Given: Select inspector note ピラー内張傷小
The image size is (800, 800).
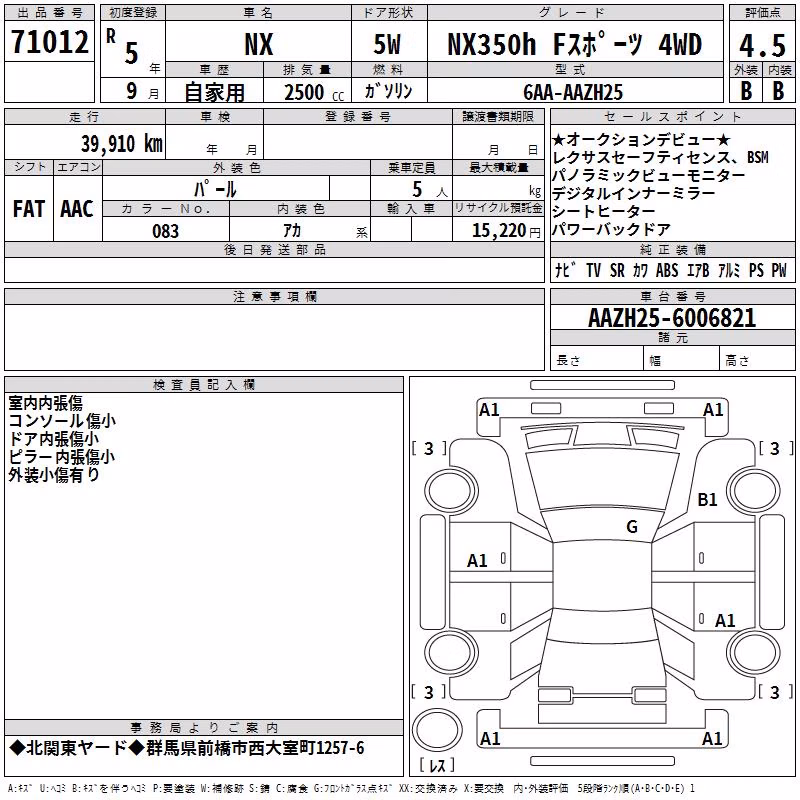Looking at the screenshot, I should pyautogui.click(x=62, y=457).
